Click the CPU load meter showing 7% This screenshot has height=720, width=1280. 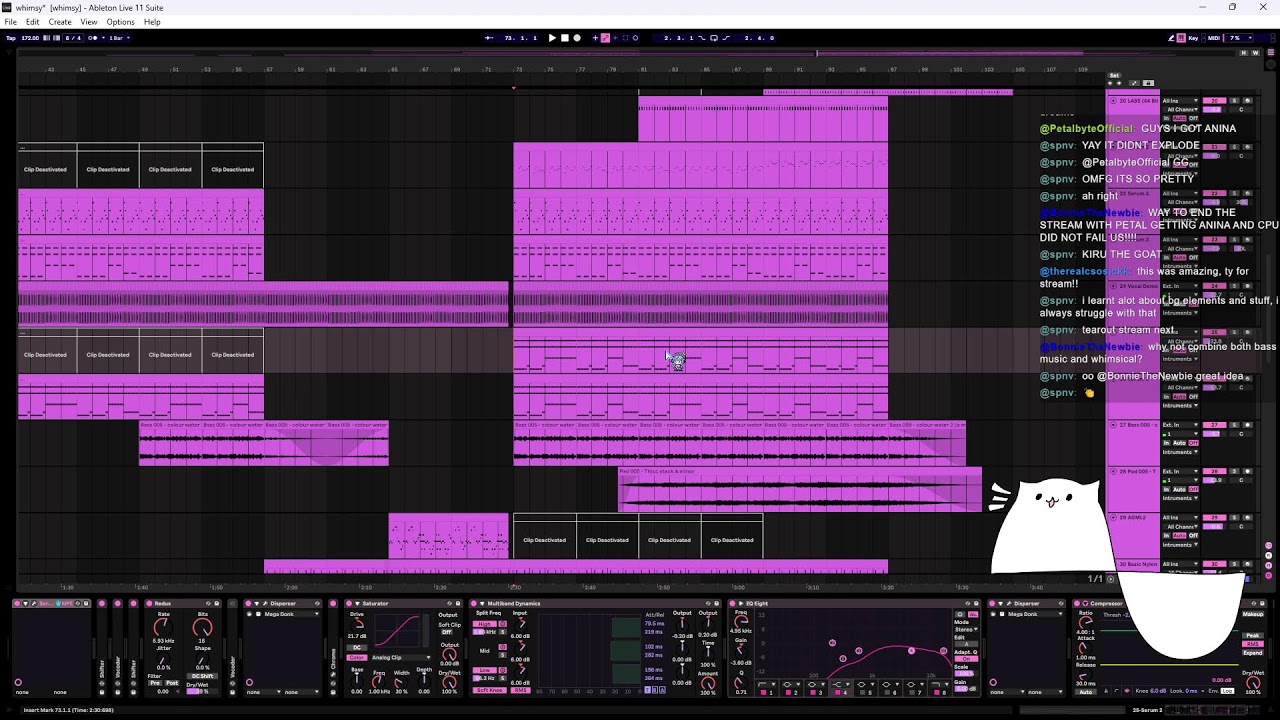[1238, 38]
